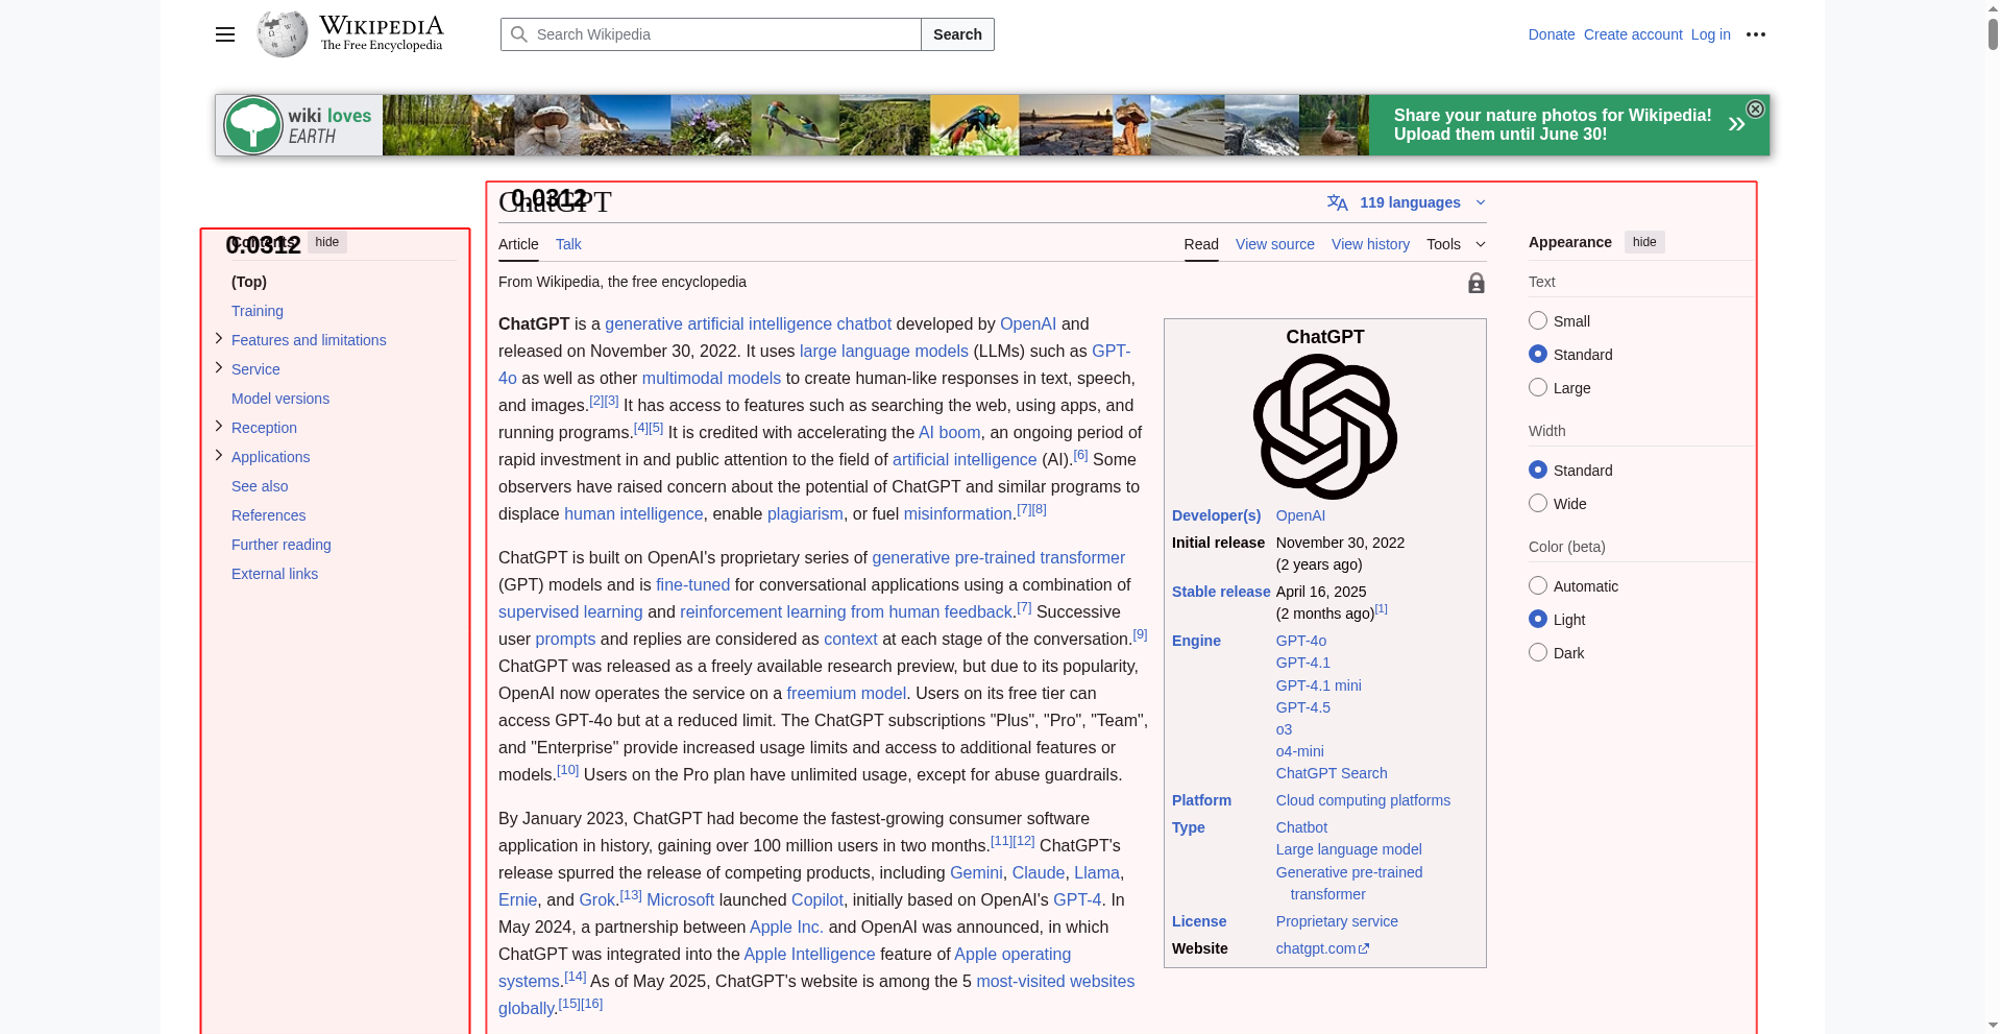Hide the Appearance panel
Screen dimensions: 2000x1034
[x=1644, y=242]
